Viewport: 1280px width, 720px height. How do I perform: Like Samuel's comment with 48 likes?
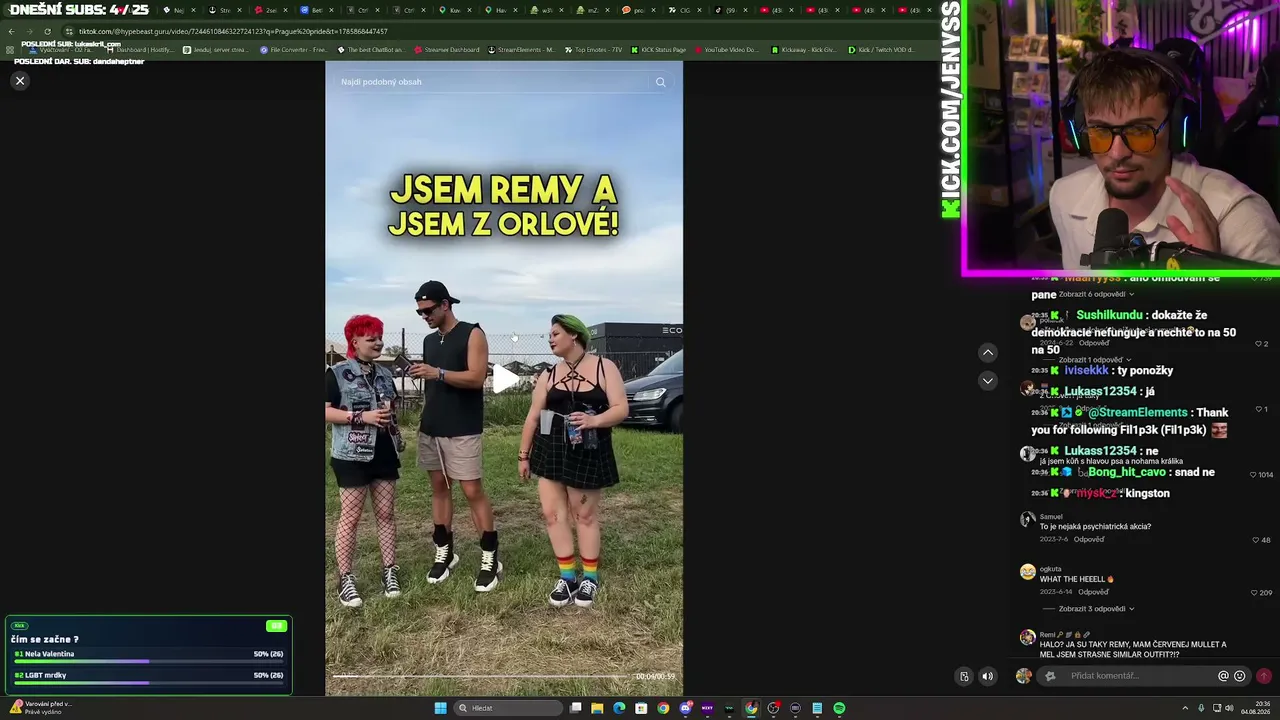pyautogui.click(x=1257, y=540)
